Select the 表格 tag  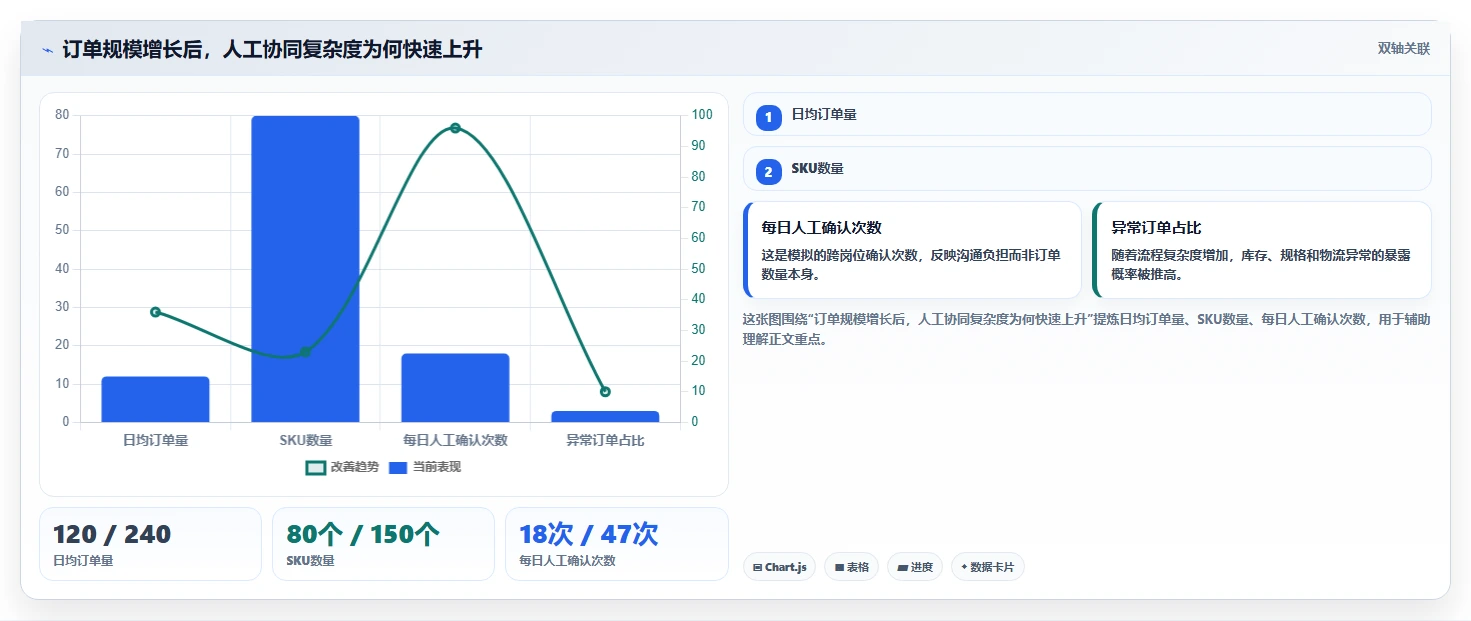[851, 567]
